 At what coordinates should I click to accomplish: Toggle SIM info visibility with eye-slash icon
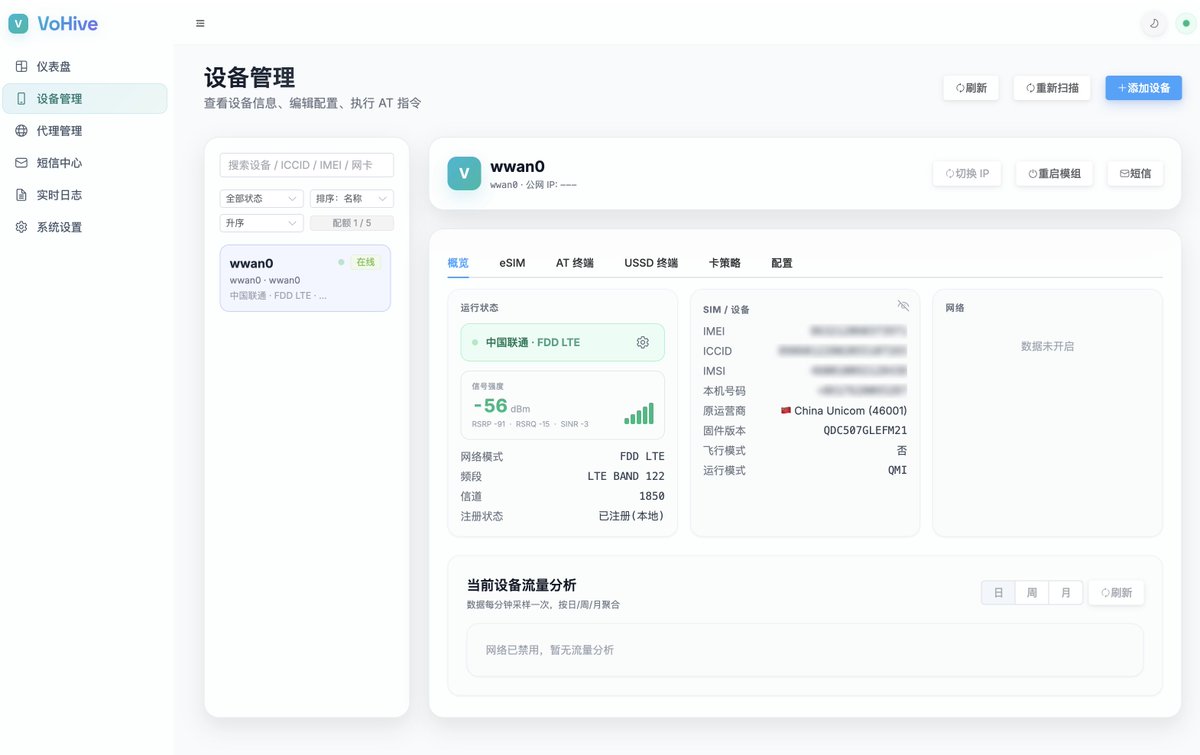903,305
